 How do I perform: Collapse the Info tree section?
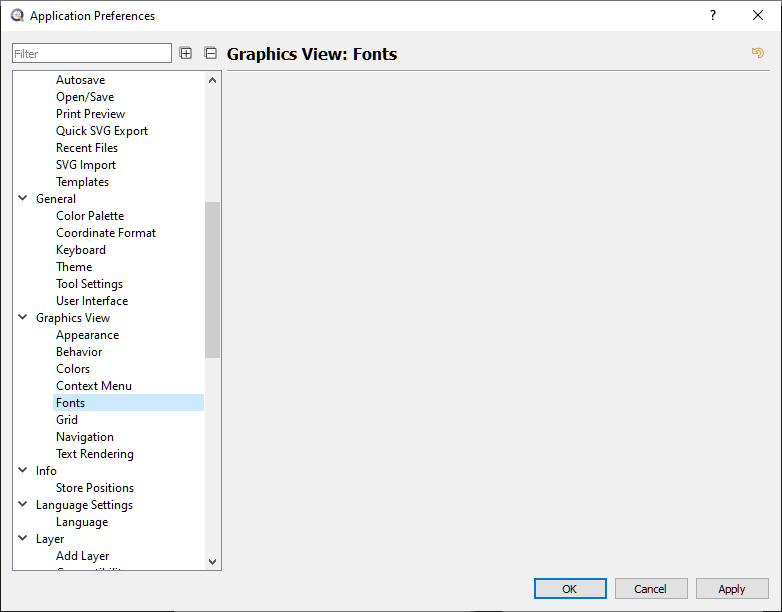coord(23,471)
